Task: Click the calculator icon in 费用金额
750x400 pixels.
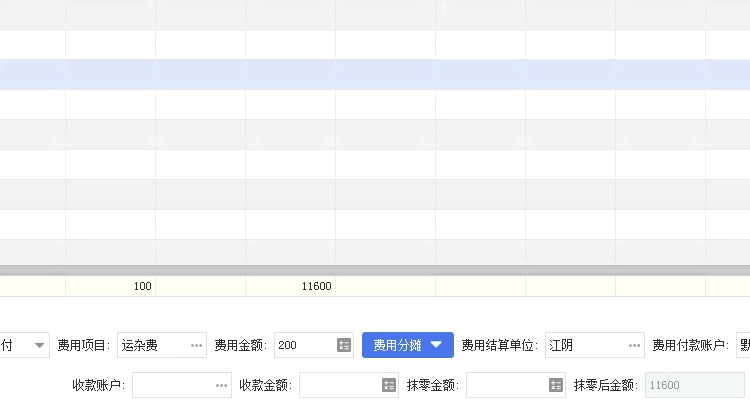Action: coord(343,345)
